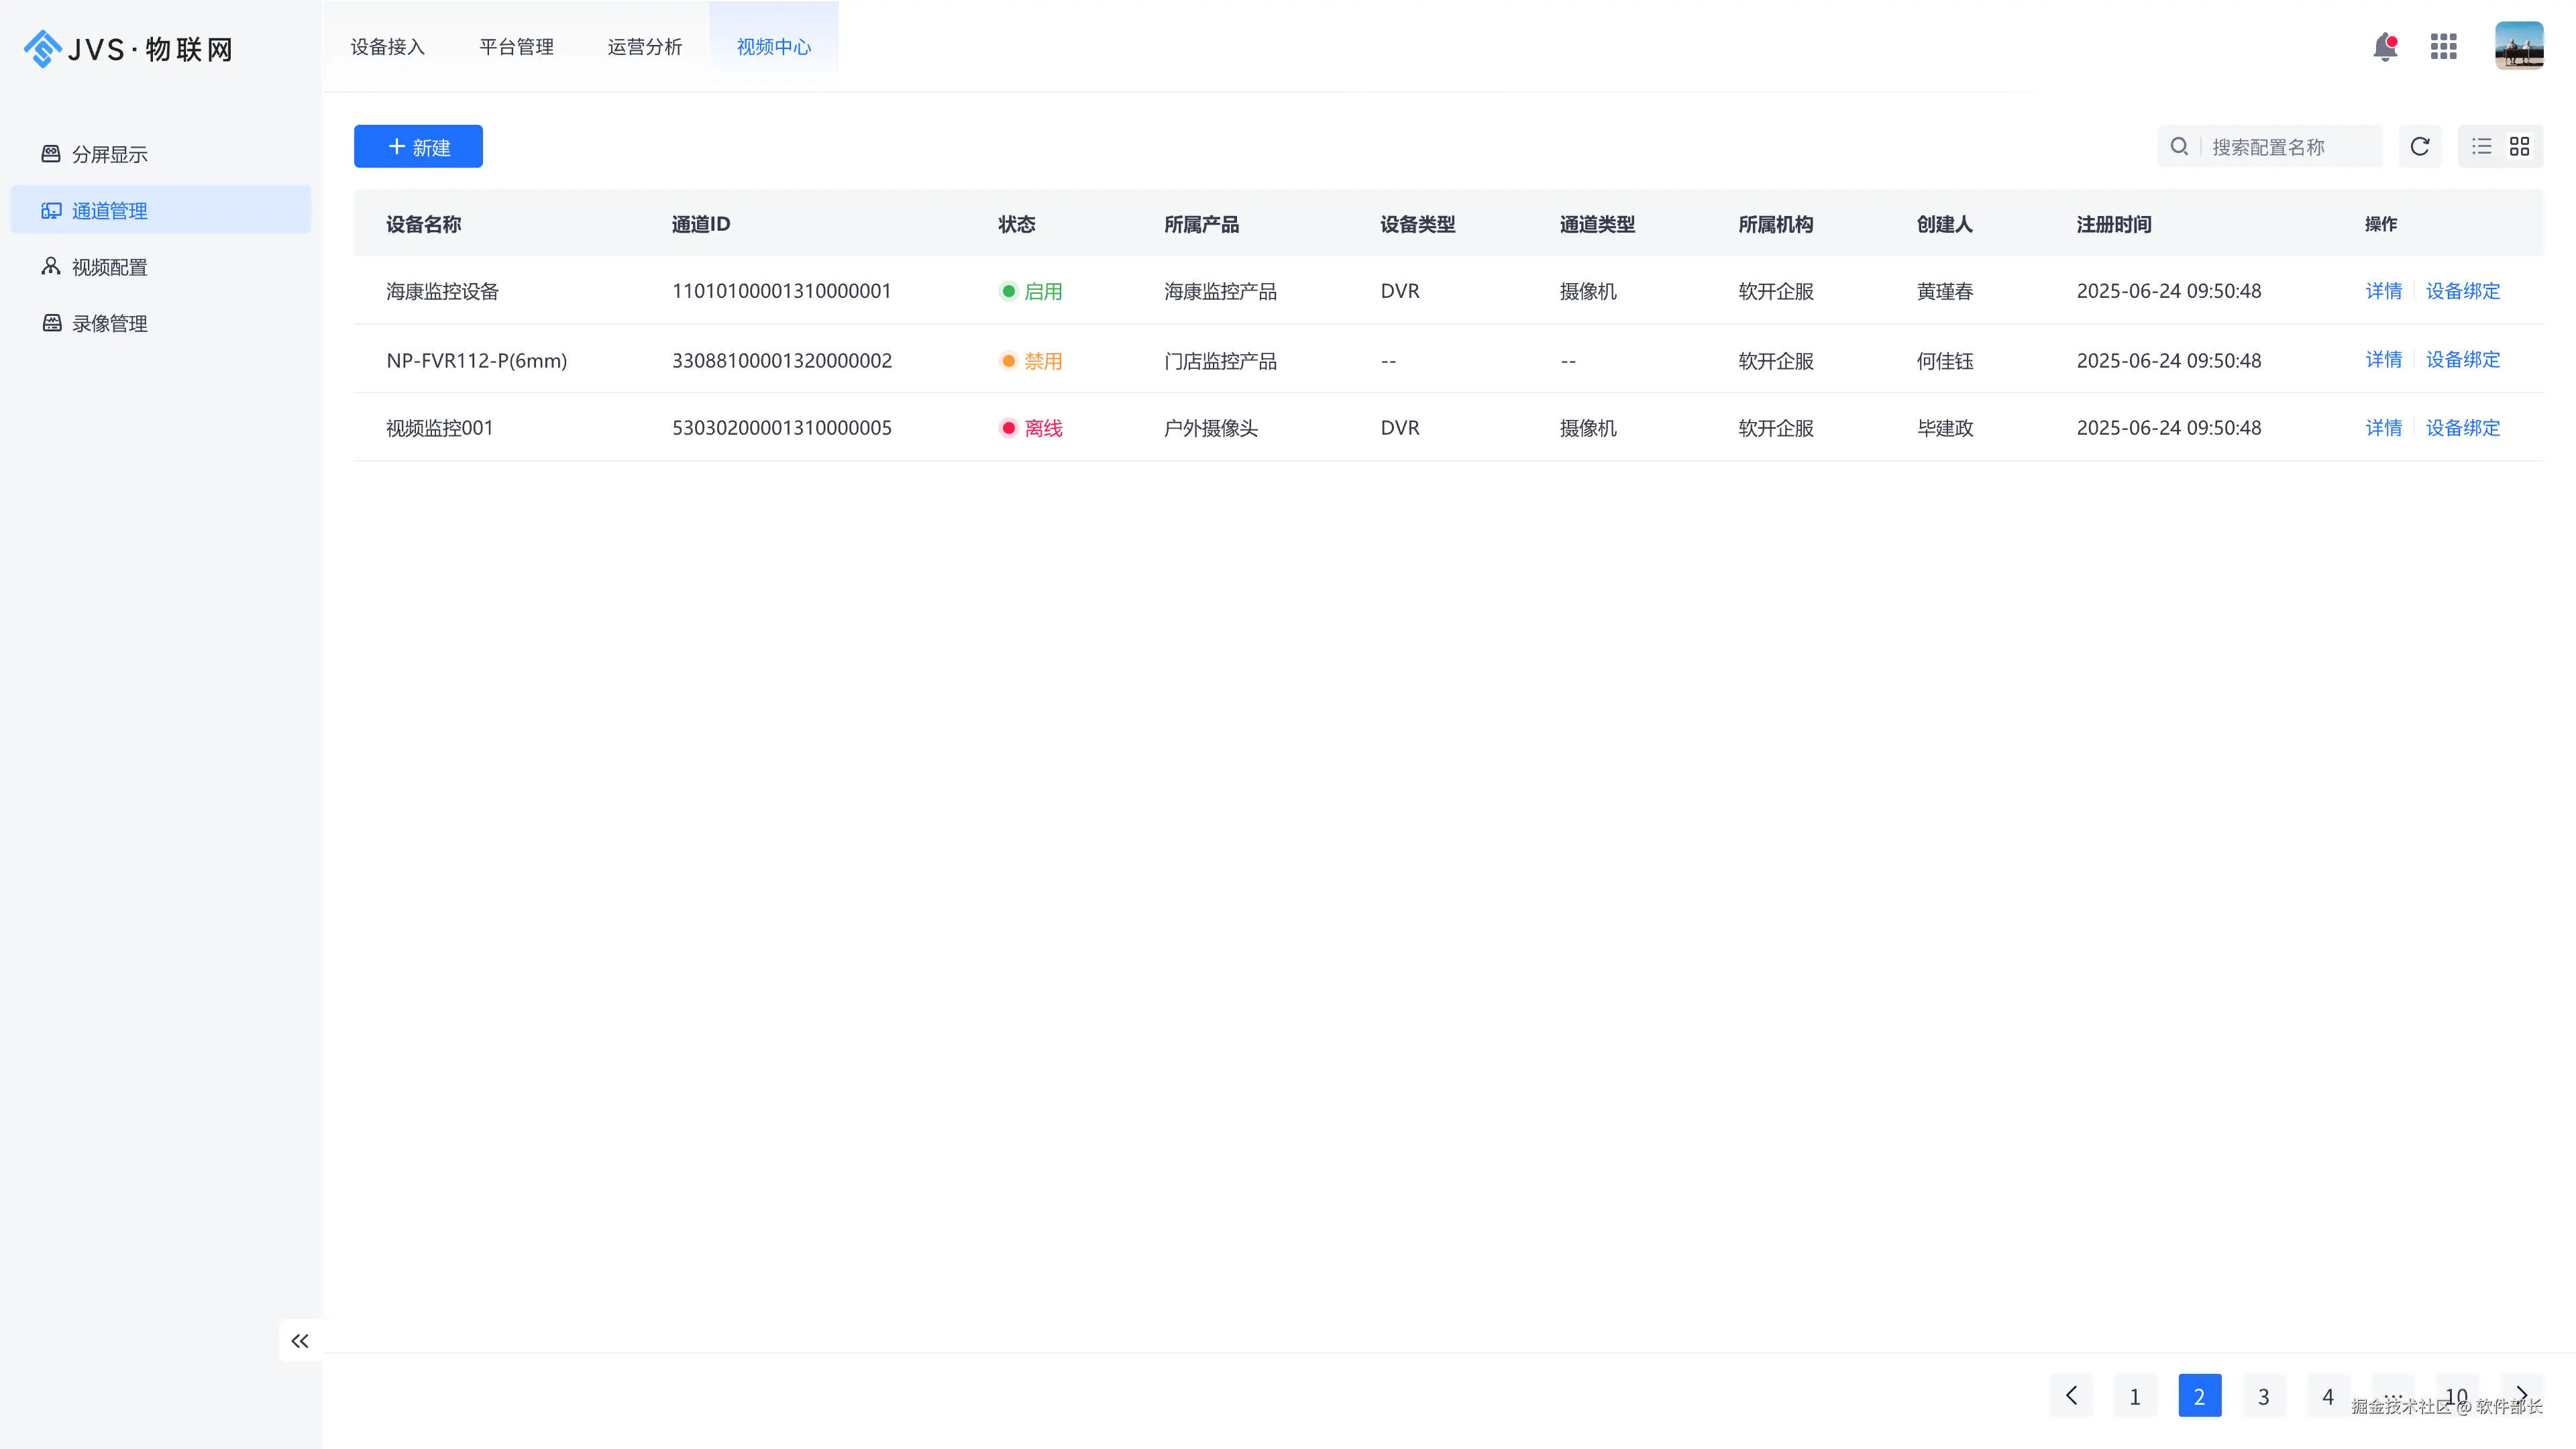
Task: Open 分屏显示 in the sidebar
Action: 110,154
